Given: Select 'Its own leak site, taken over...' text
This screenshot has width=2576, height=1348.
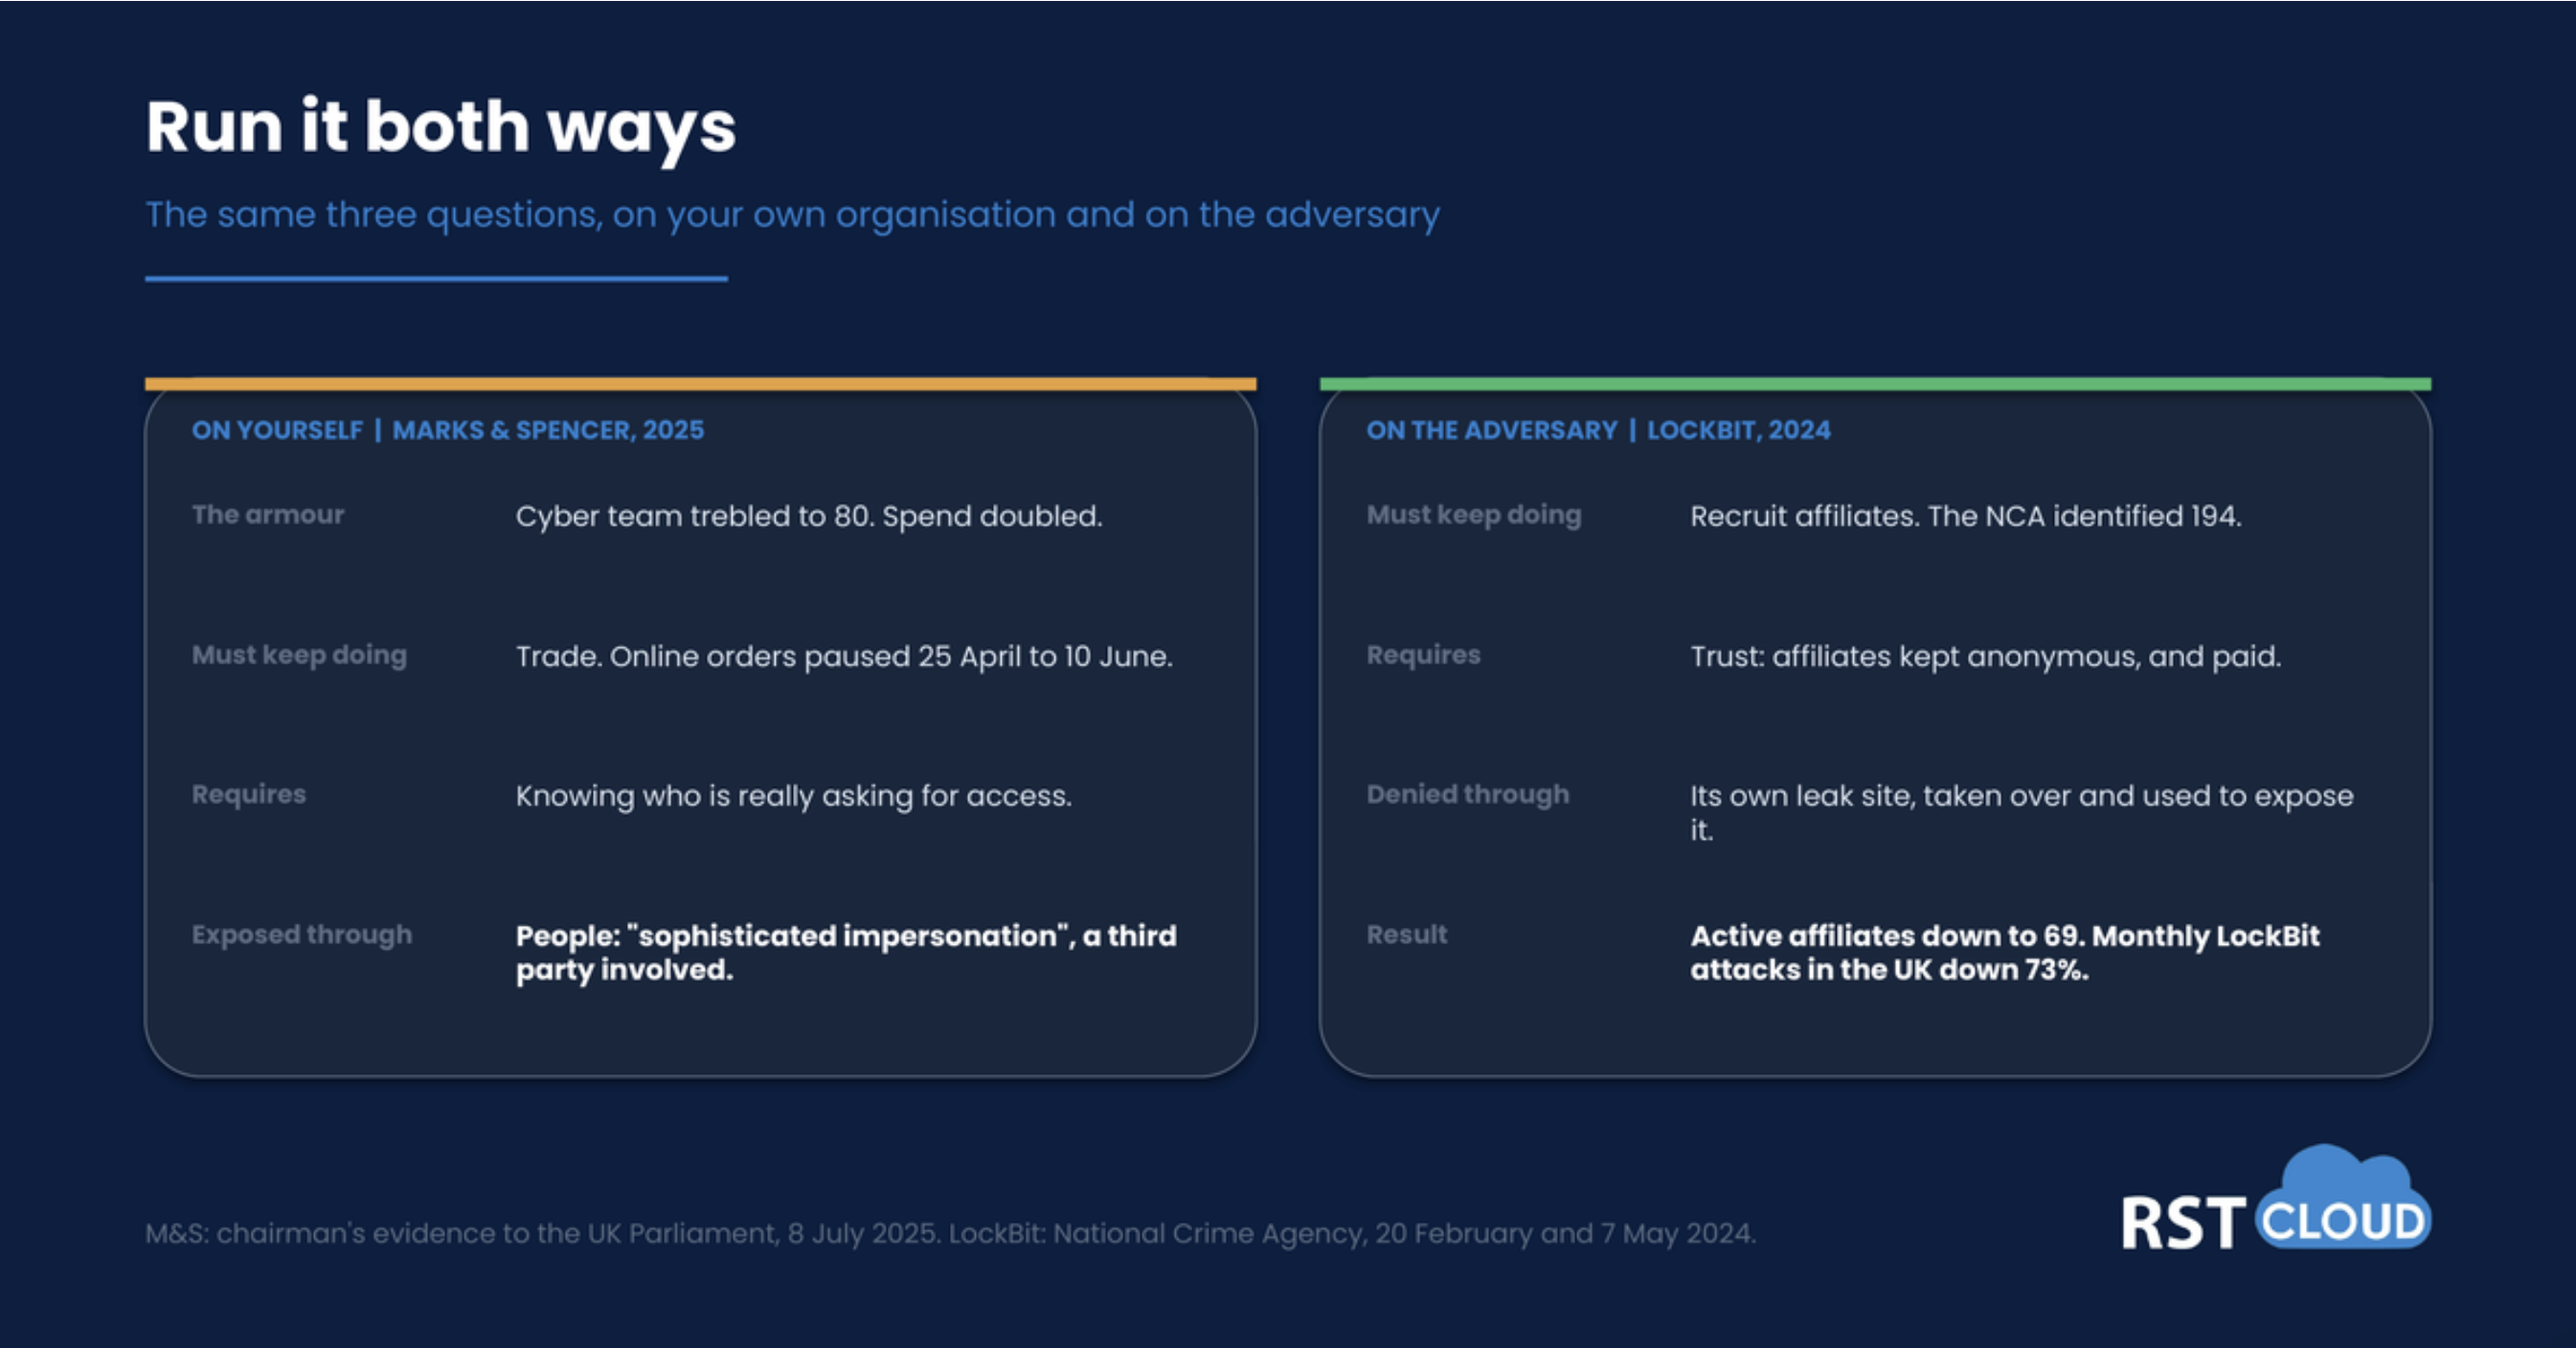Looking at the screenshot, I should pos(2022,812).
